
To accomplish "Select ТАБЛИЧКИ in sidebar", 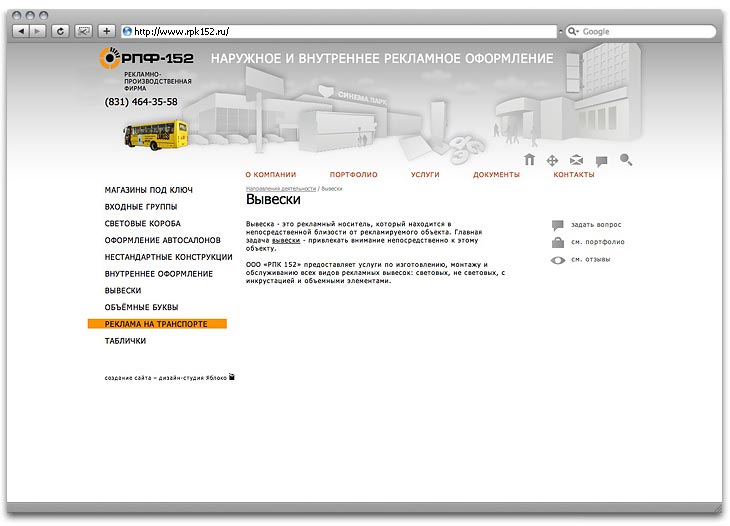I will tap(125, 341).
